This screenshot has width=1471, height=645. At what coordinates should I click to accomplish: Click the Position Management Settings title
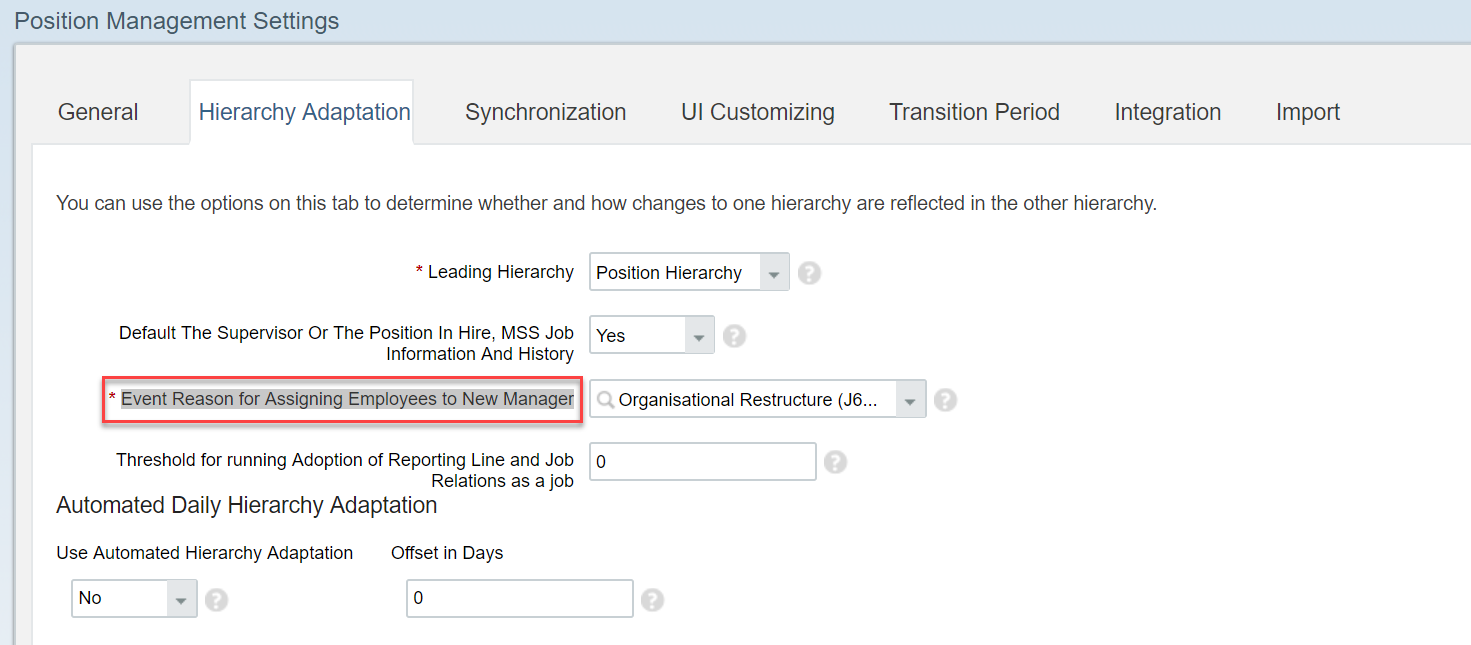coord(177,21)
